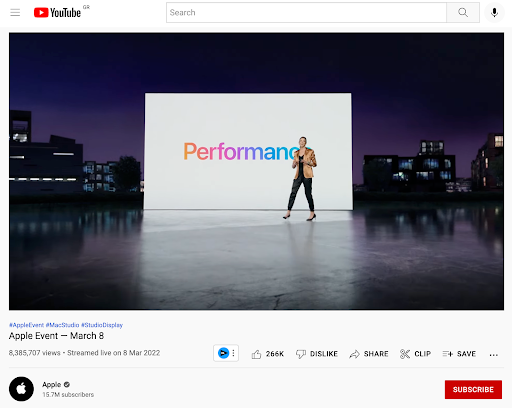Open the hamburger guide menu
This screenshot has width=512, height=408.
coord(15,13)
